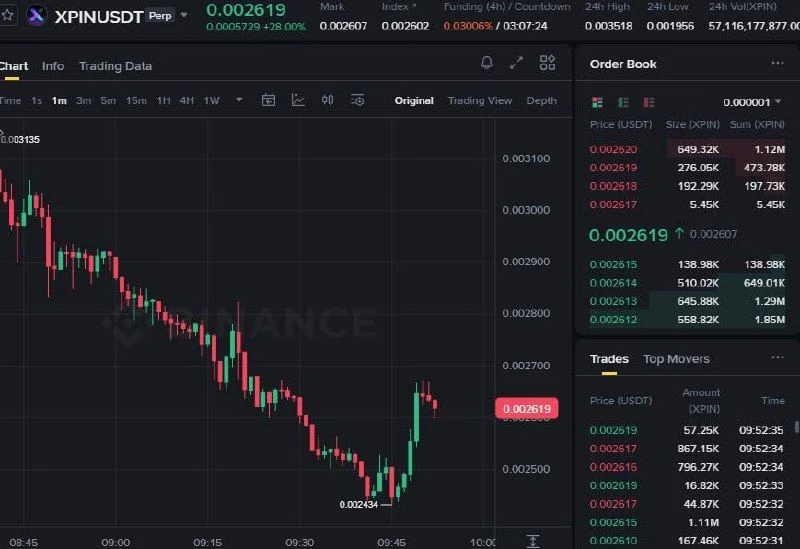This screenshot has width=800, height=549.
Task: Select ask price 0.002620 row
Action: pyautogui.click(x=687, y=149)
